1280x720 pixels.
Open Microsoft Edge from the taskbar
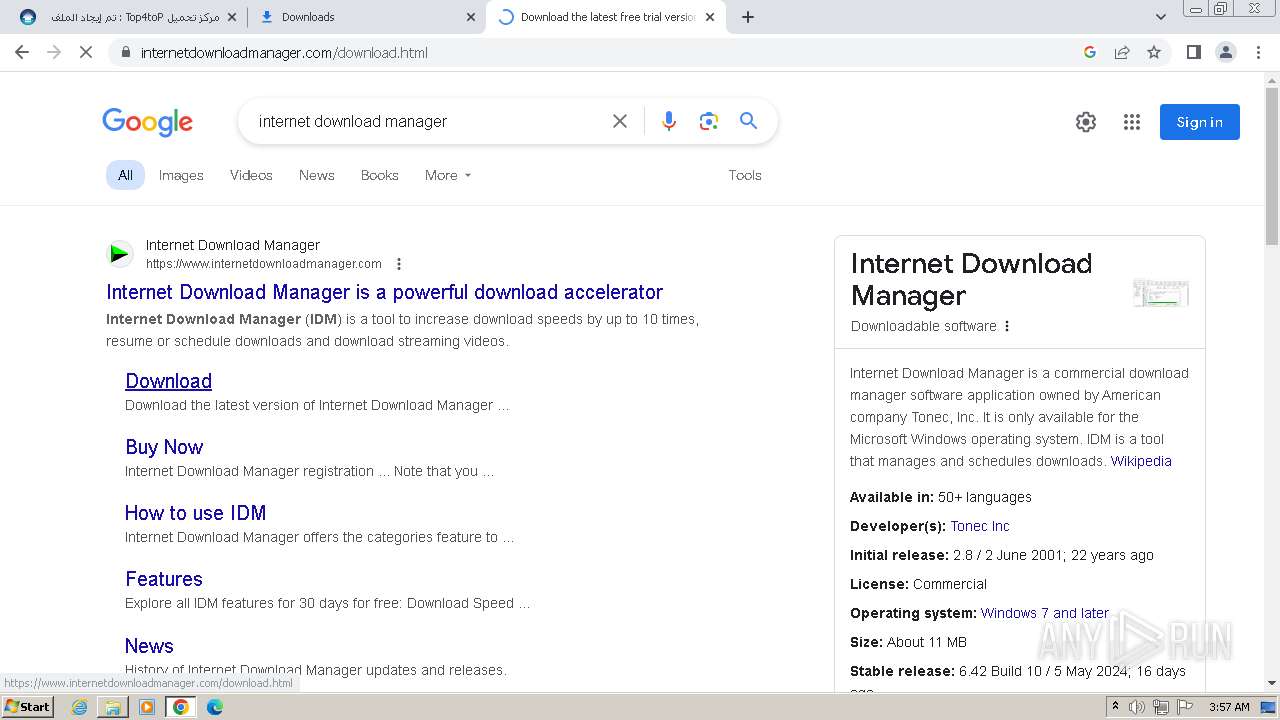point(215,707)
